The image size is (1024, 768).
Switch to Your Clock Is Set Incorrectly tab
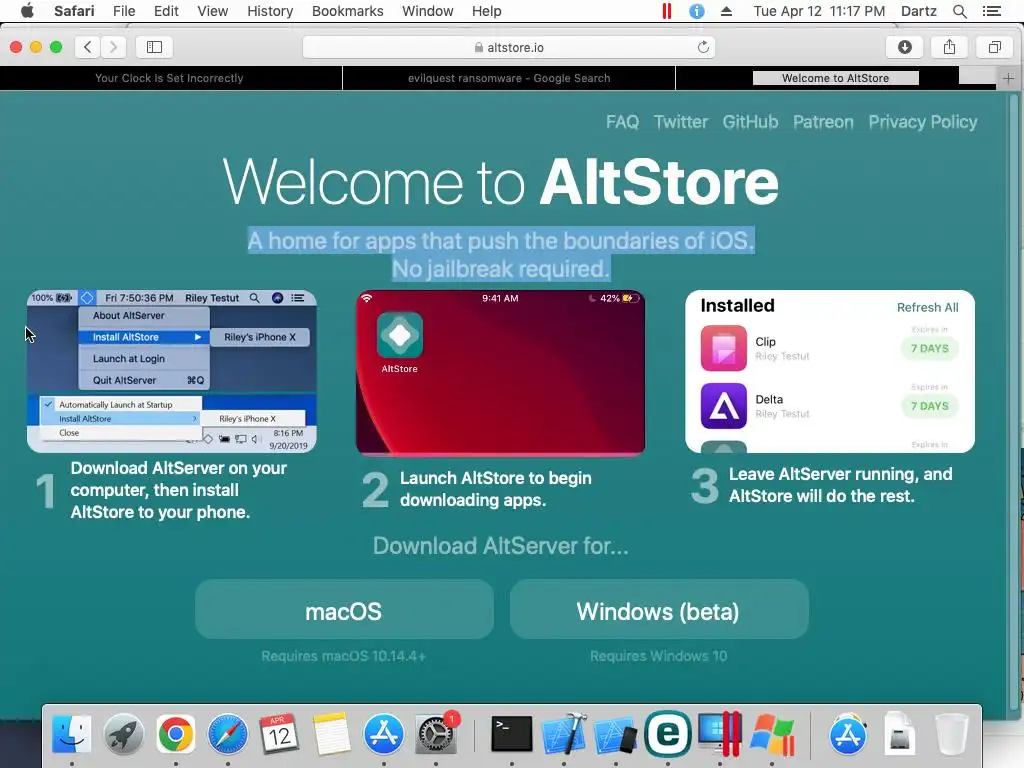(170, 78)
